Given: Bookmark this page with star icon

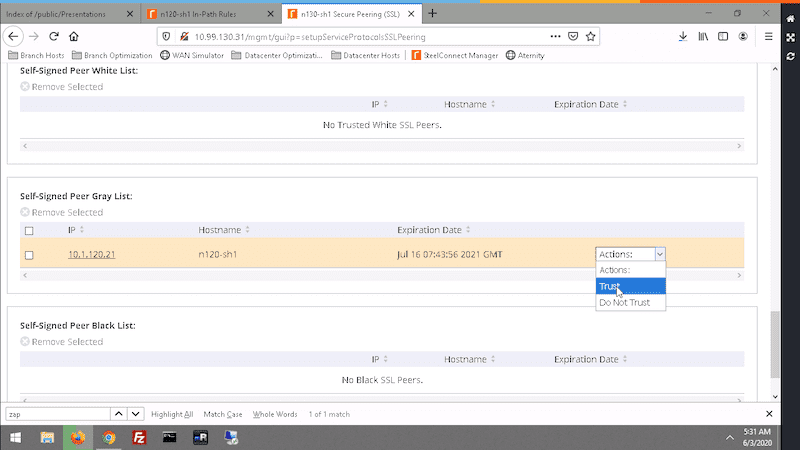Looking at the screenshot, I should click(591, 36).
